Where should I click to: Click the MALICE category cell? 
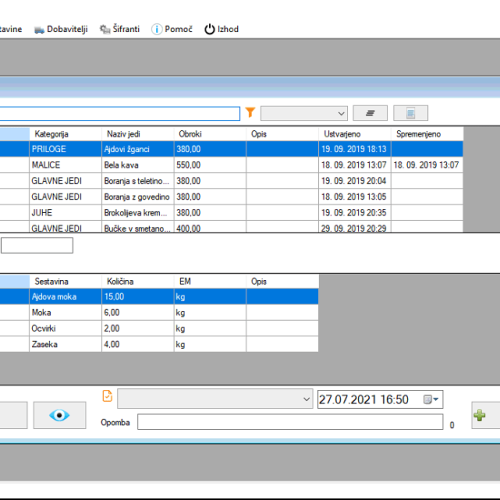pyautogui.click(x=65, y=165)
